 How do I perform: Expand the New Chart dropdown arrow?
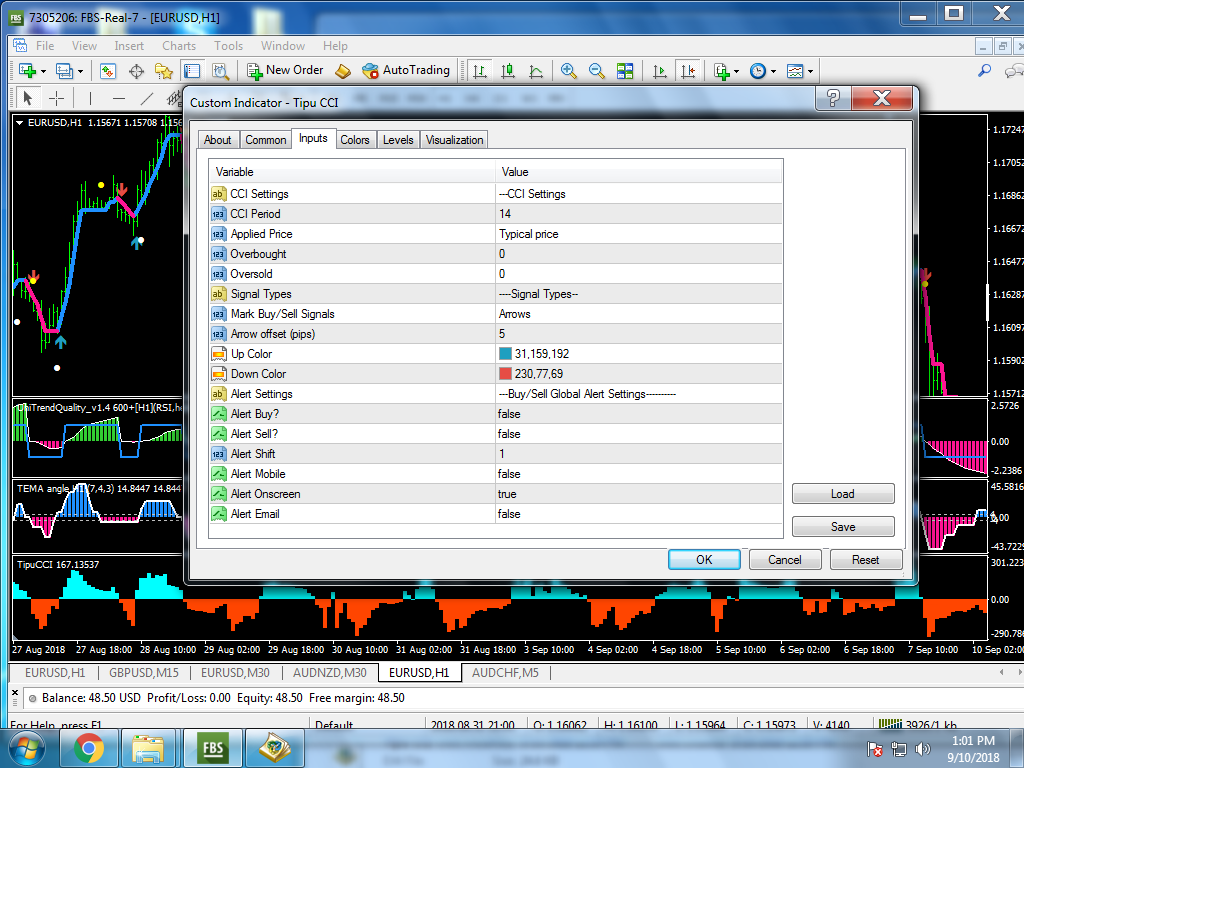pyautogui.click(x=43, y=71)
